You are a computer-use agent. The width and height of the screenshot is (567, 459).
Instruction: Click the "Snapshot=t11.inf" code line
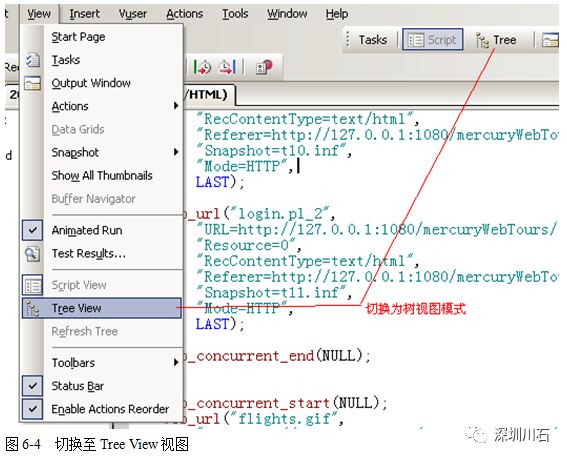[274, 292]
